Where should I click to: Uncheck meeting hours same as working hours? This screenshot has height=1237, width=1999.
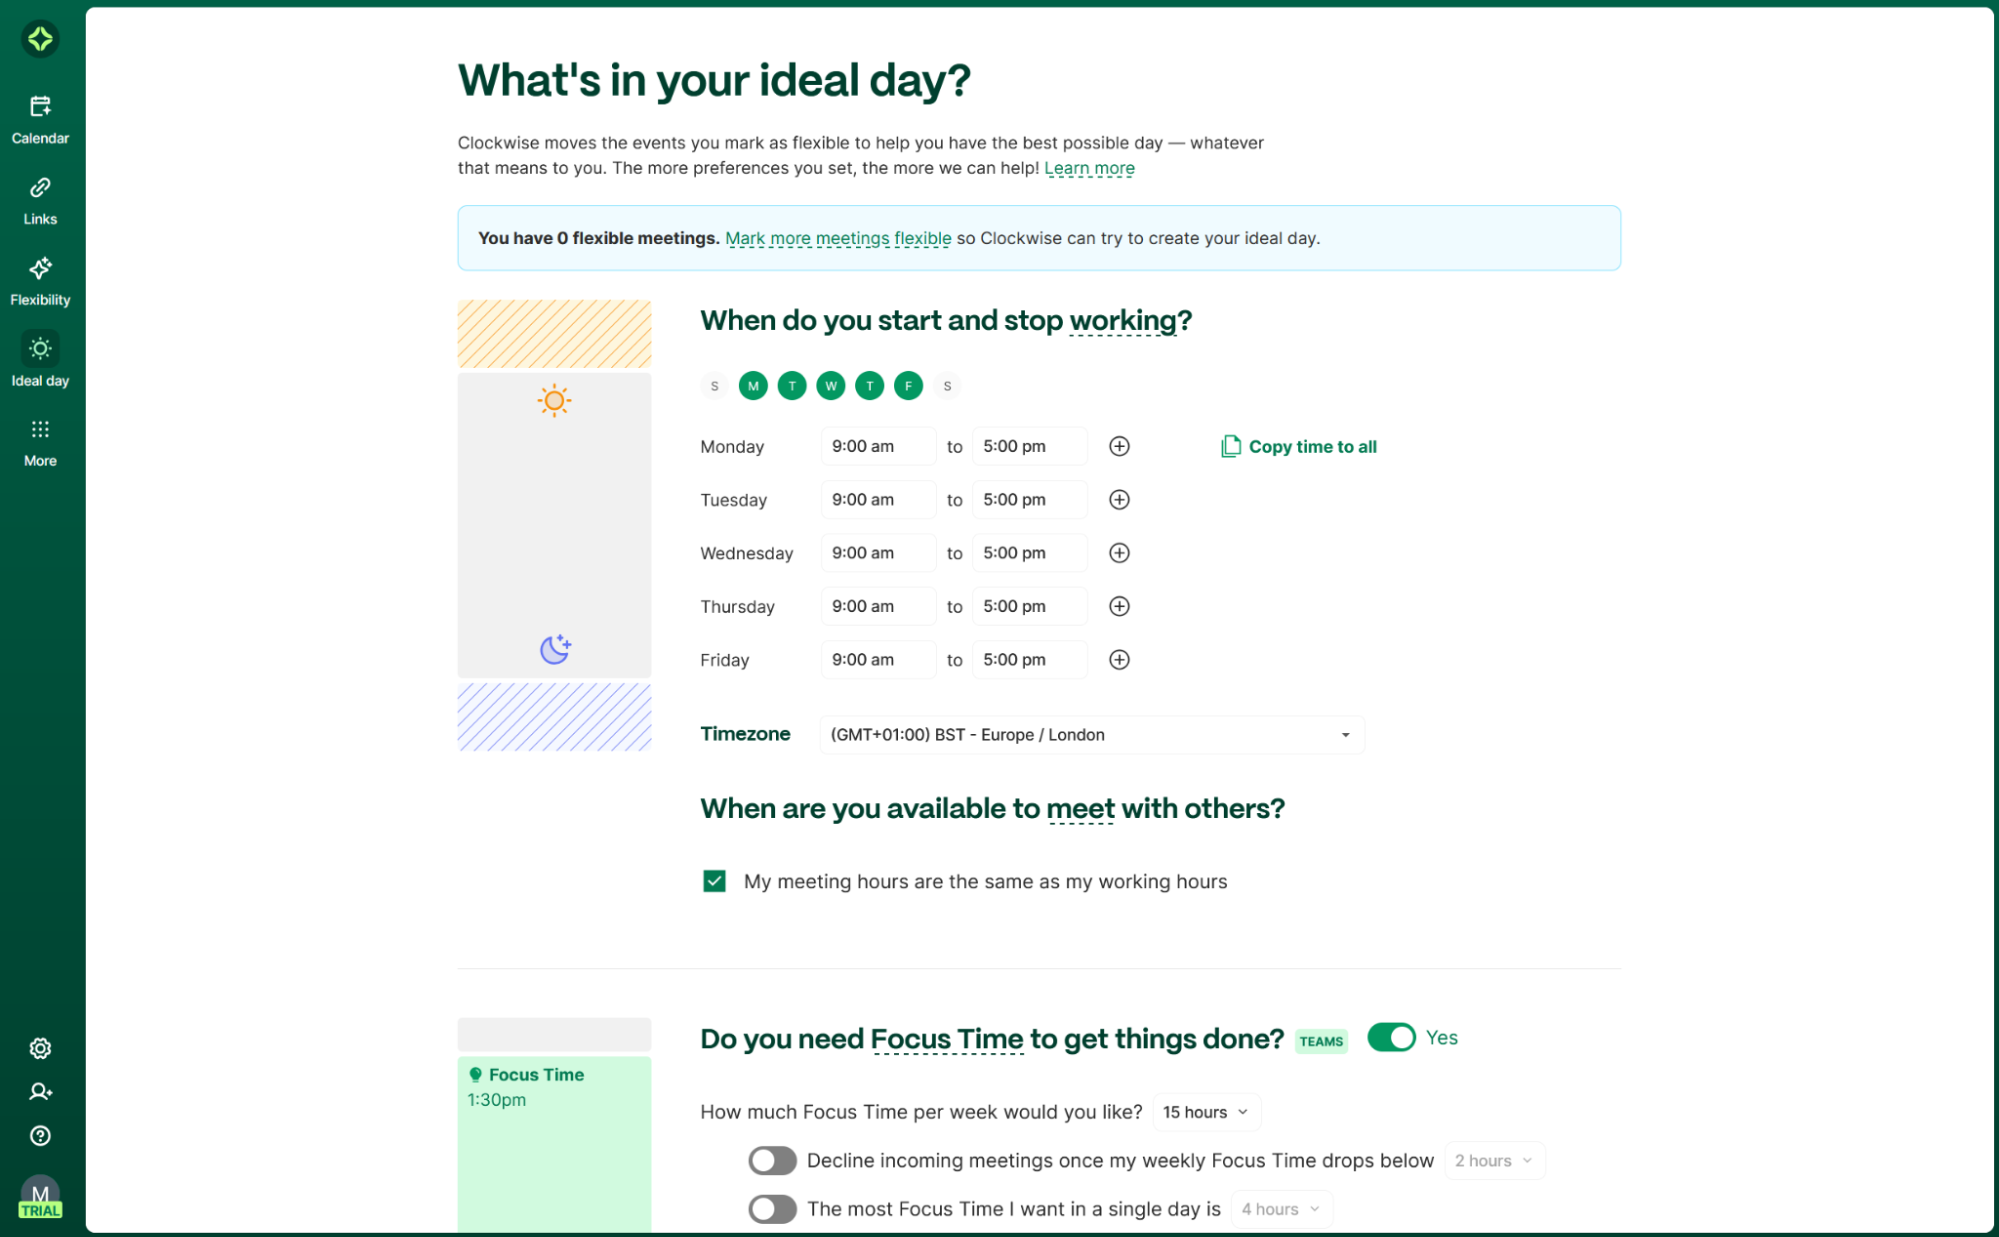click(x=714, y=881)
